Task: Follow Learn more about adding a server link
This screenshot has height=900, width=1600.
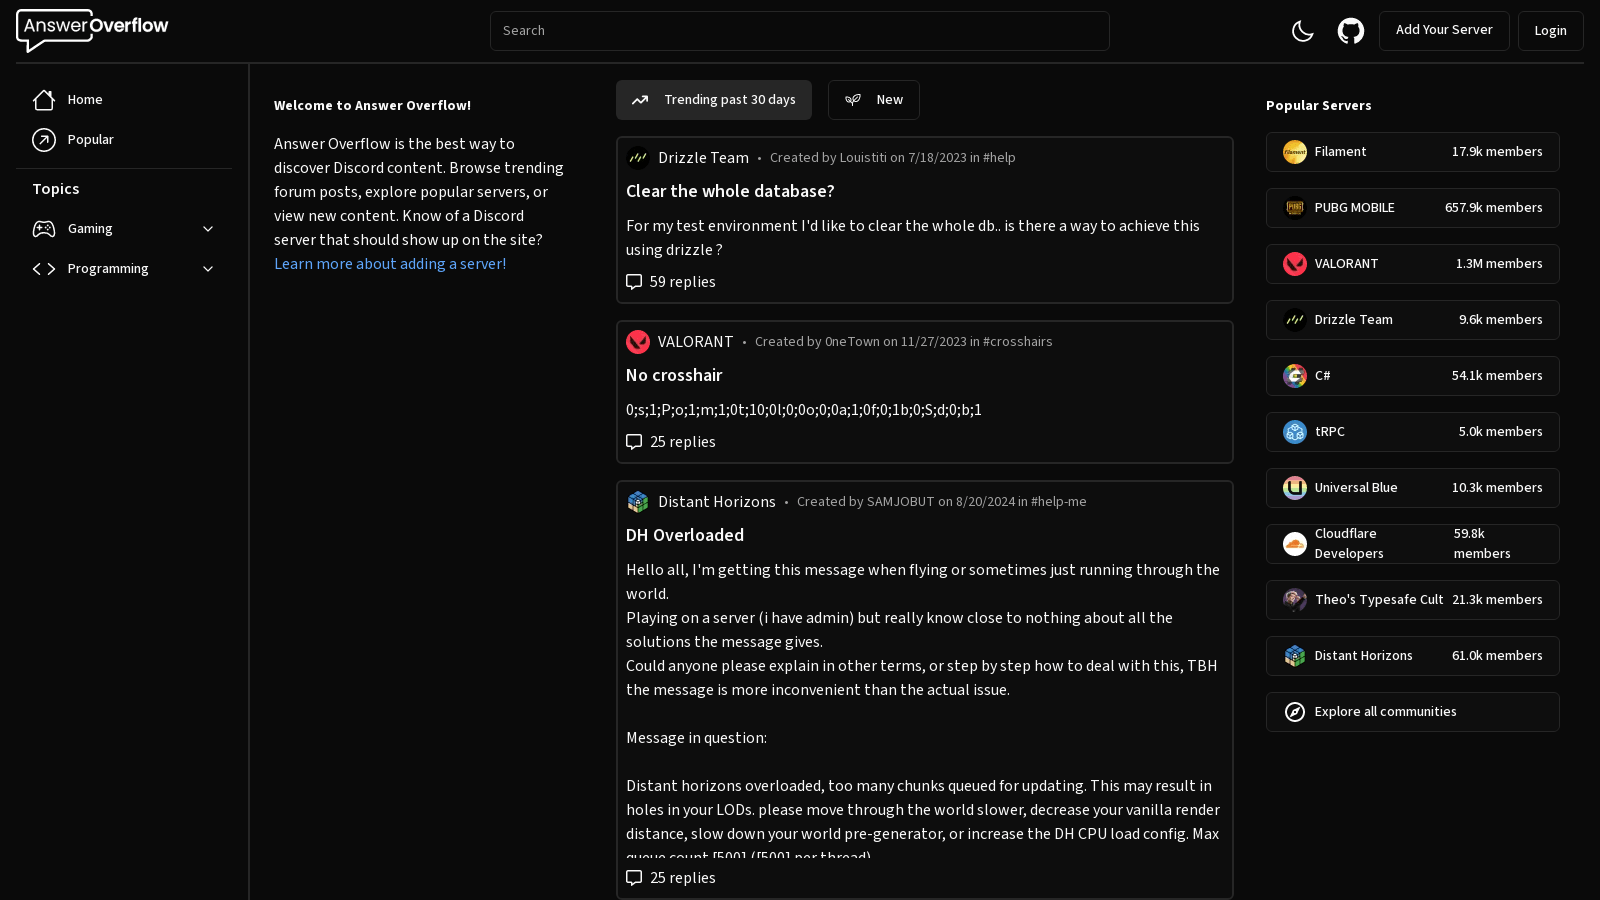Action: (x=390, y=264)
